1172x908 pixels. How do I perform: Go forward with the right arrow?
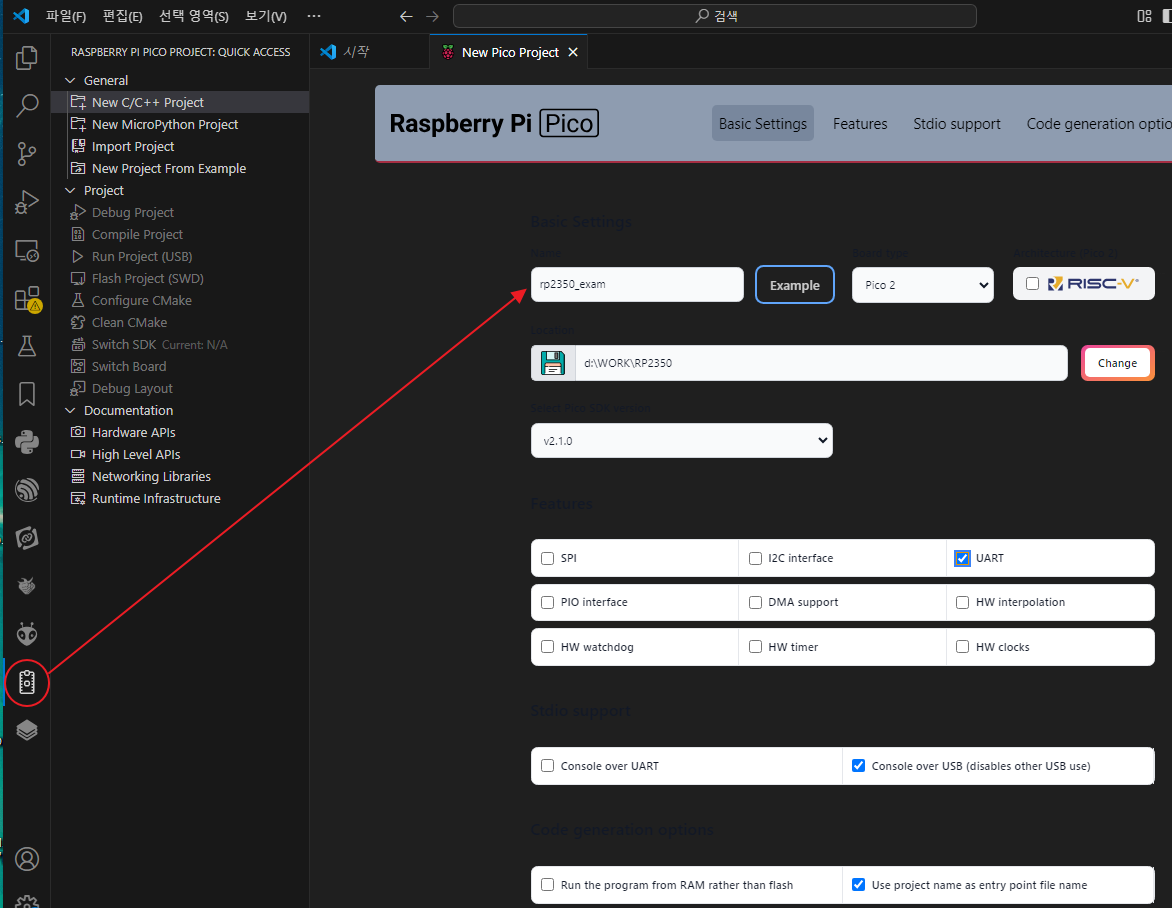(432, 16)
